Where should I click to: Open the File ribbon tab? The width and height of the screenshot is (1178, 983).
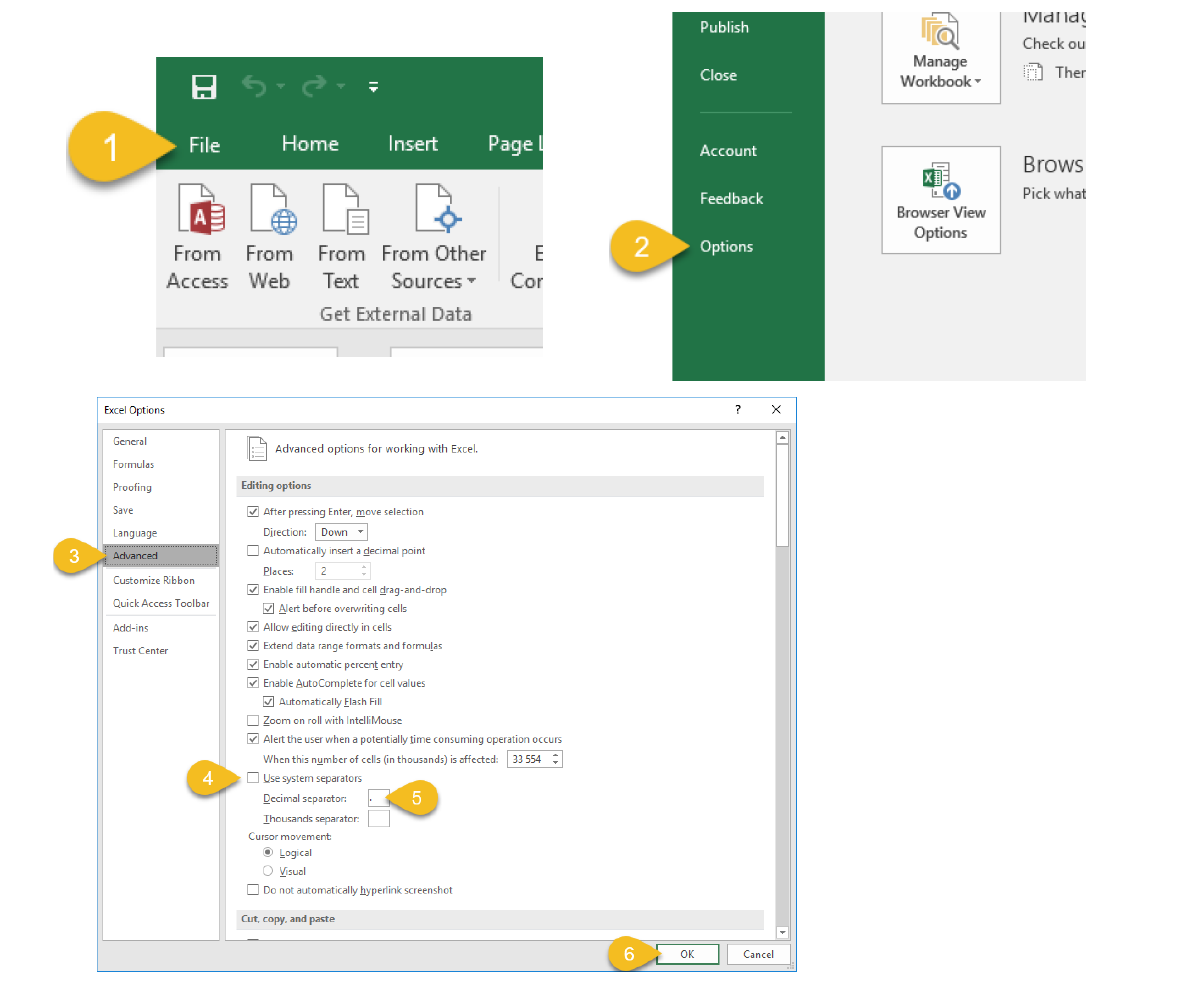[x=204, y=145]
